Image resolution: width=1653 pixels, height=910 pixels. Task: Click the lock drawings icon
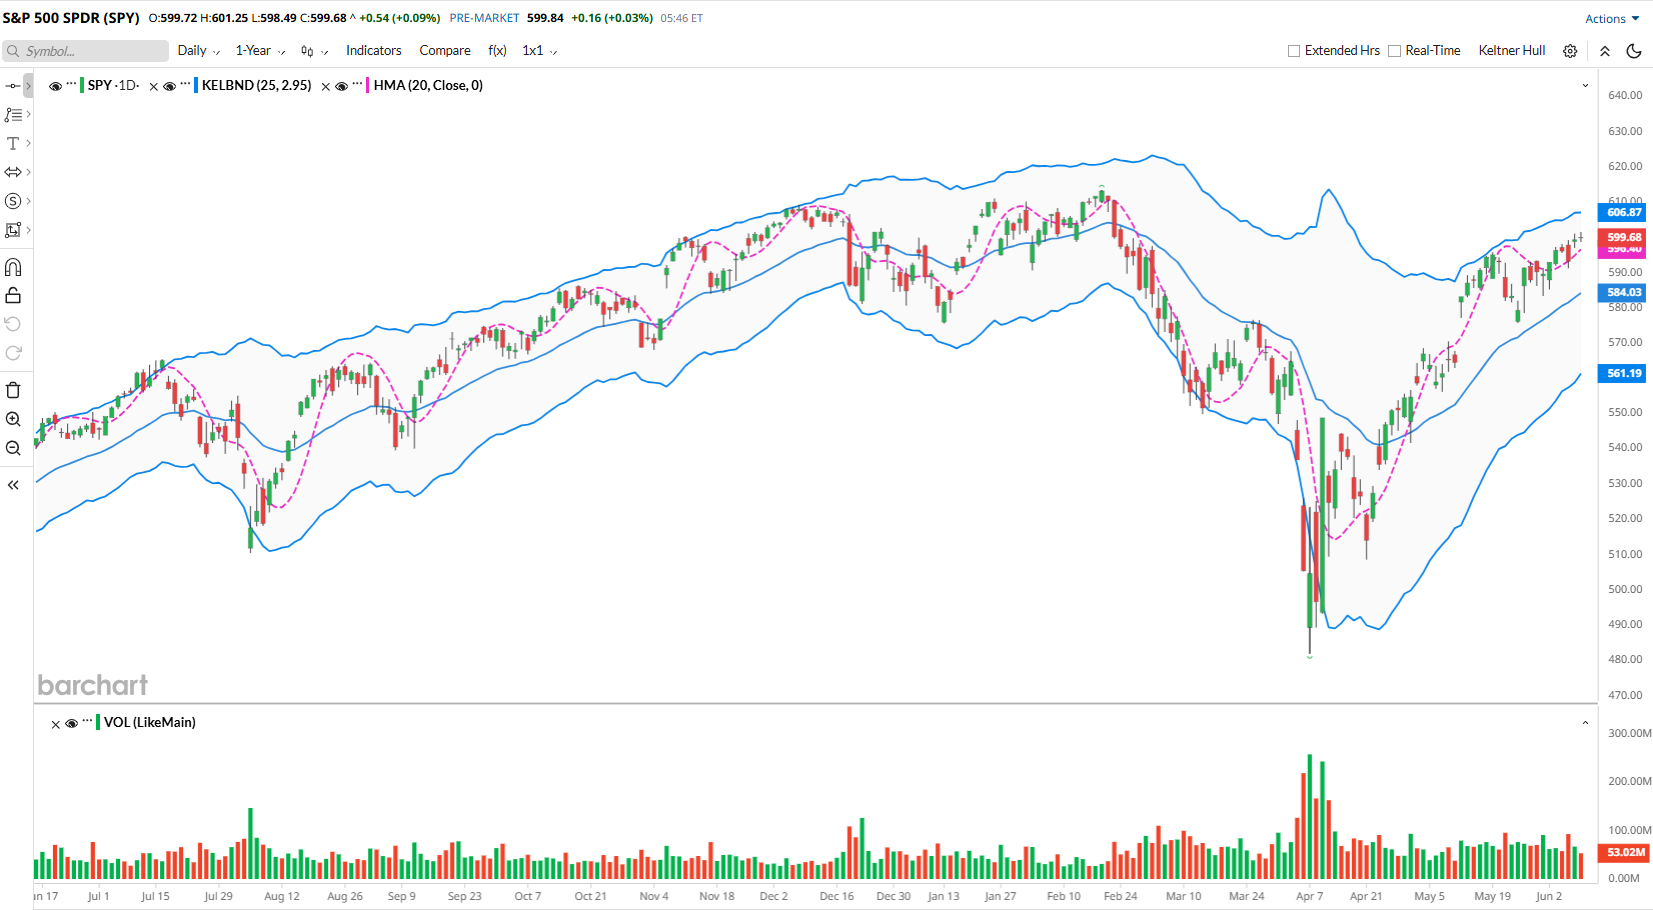coord(13,295)
